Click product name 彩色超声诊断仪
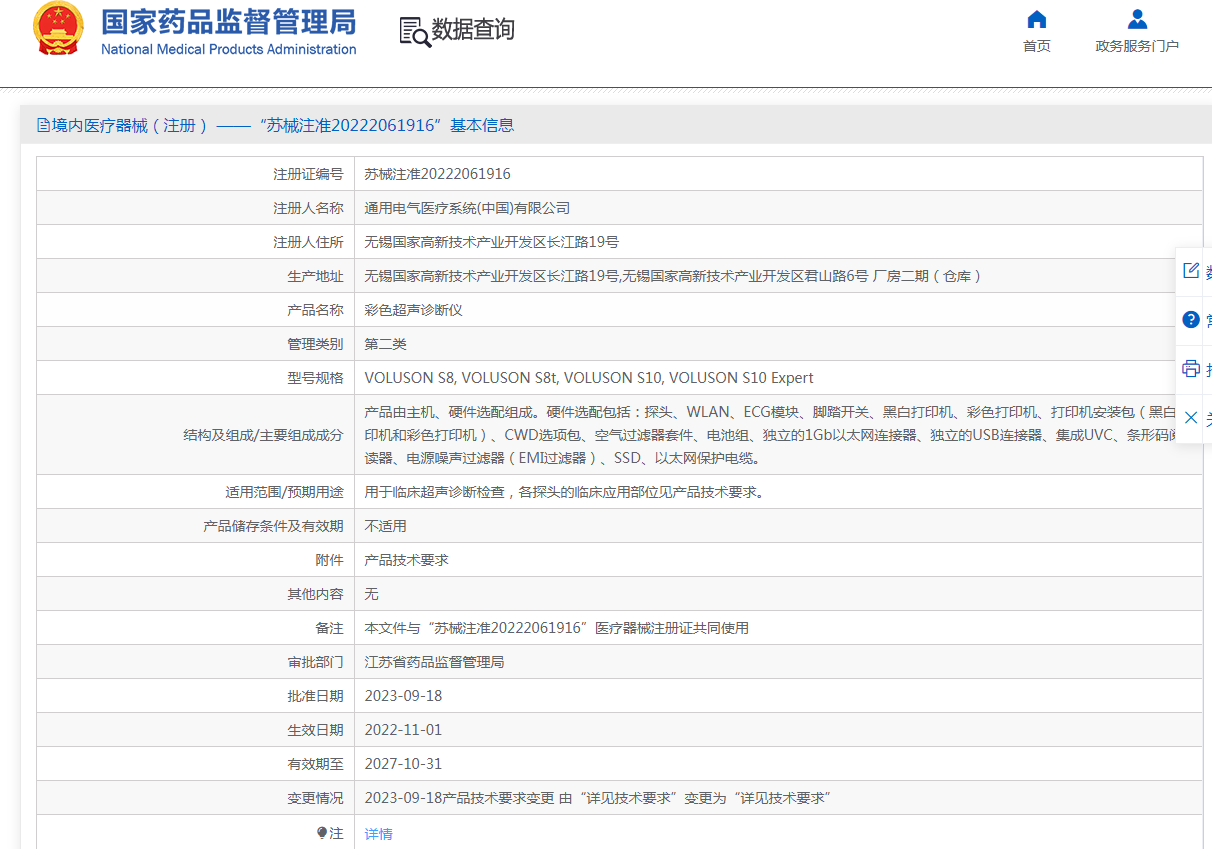Screen dimensions: 1212x849 413,310
